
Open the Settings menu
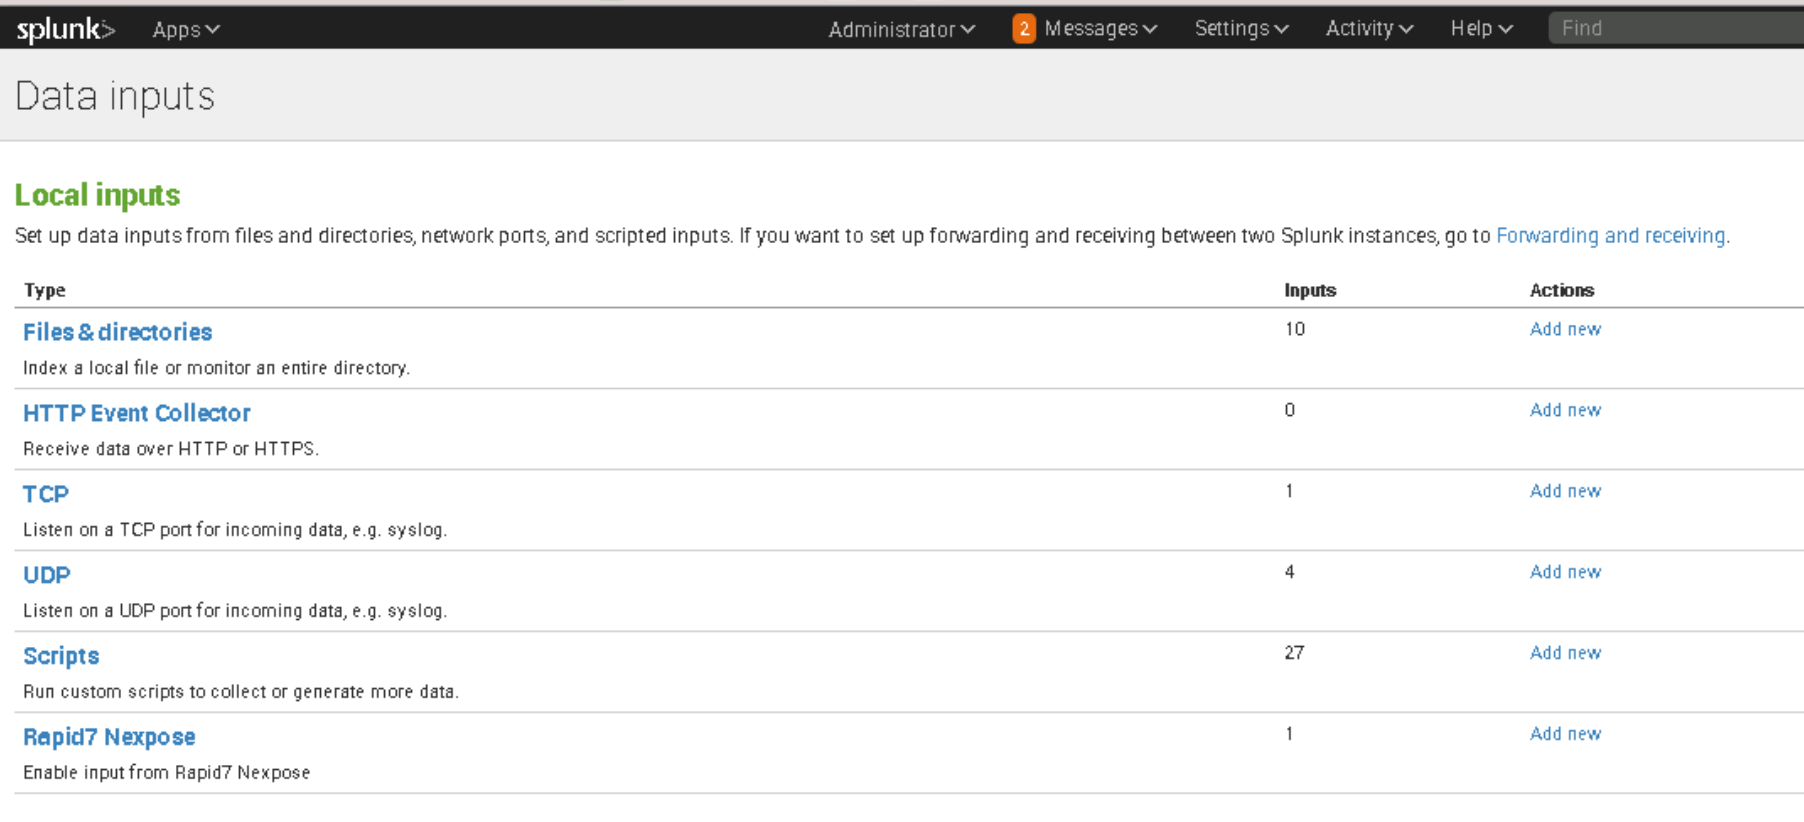pyautogui.click(x=1241, y=29)
